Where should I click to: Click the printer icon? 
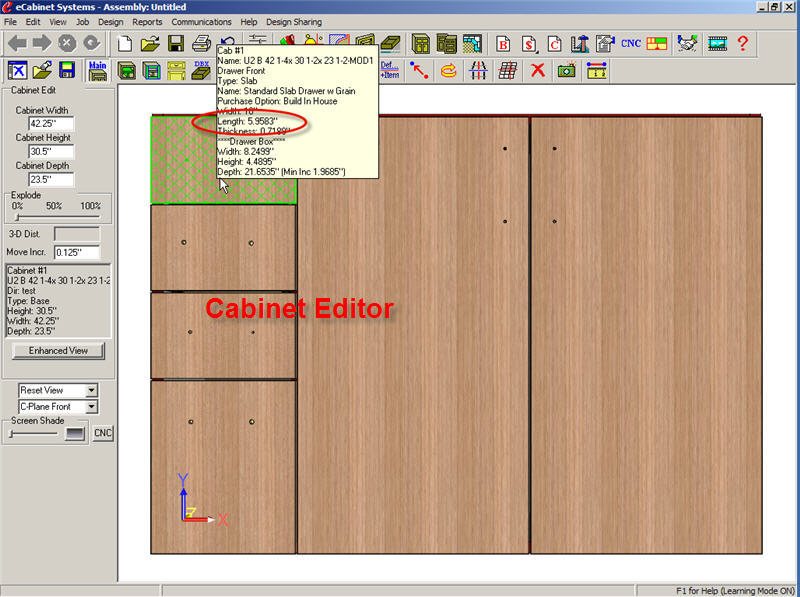coord(202,43)
